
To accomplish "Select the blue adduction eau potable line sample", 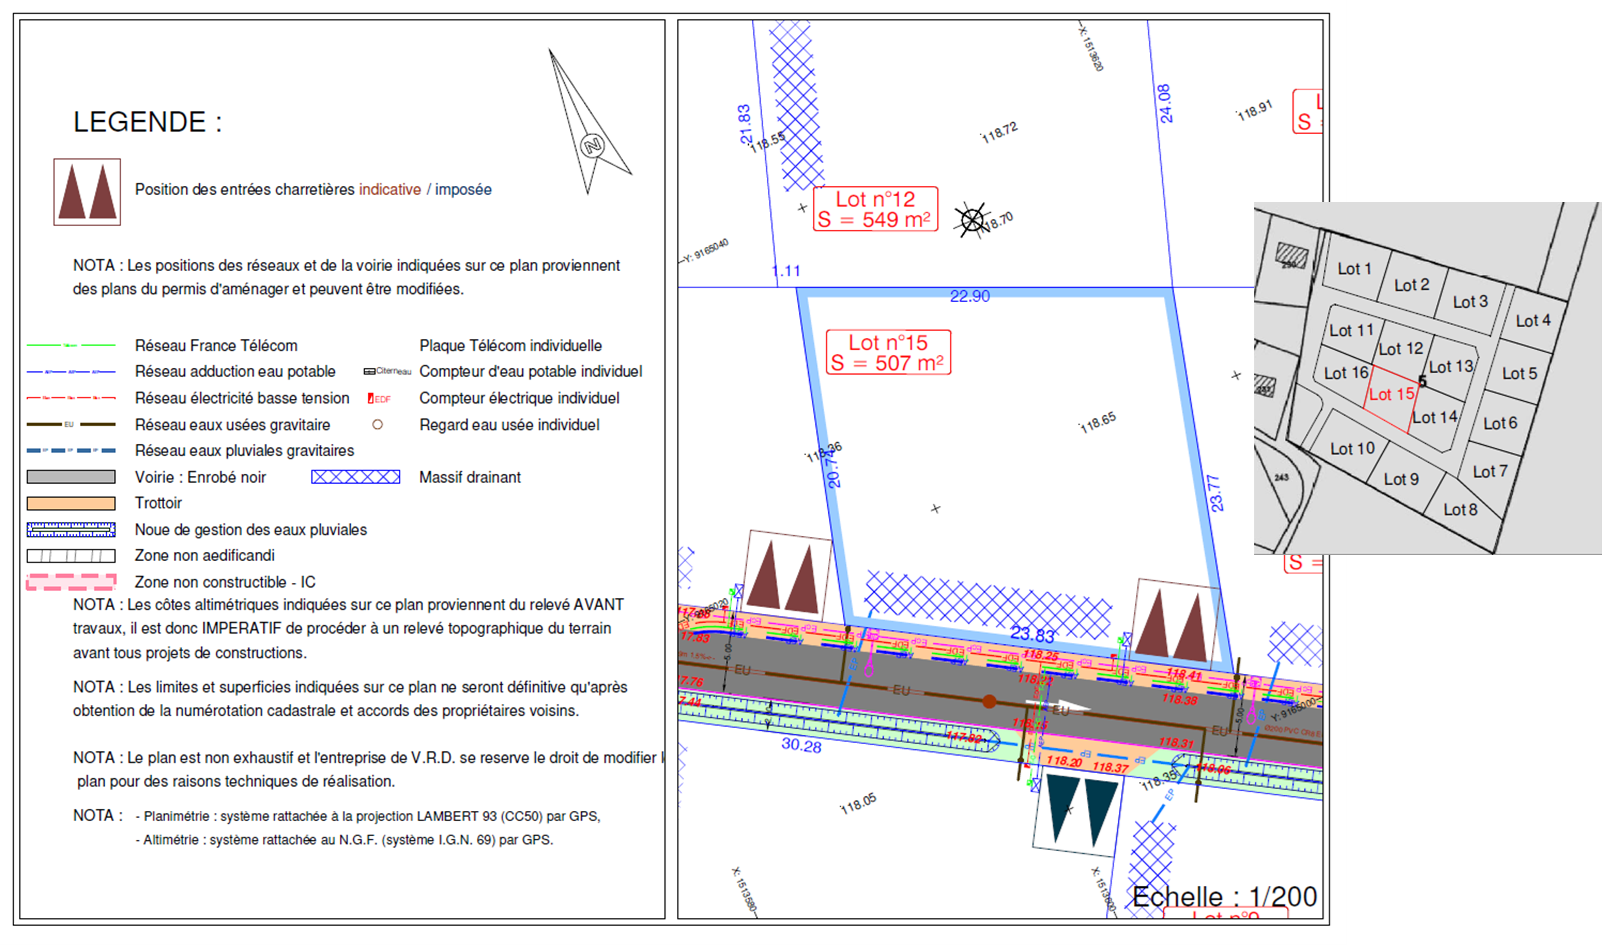I will [71, 371].
